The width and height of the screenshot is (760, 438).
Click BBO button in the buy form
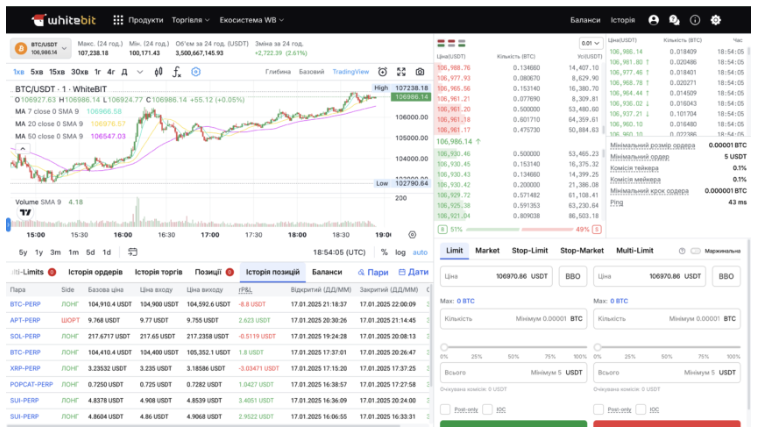pos(573,275)
